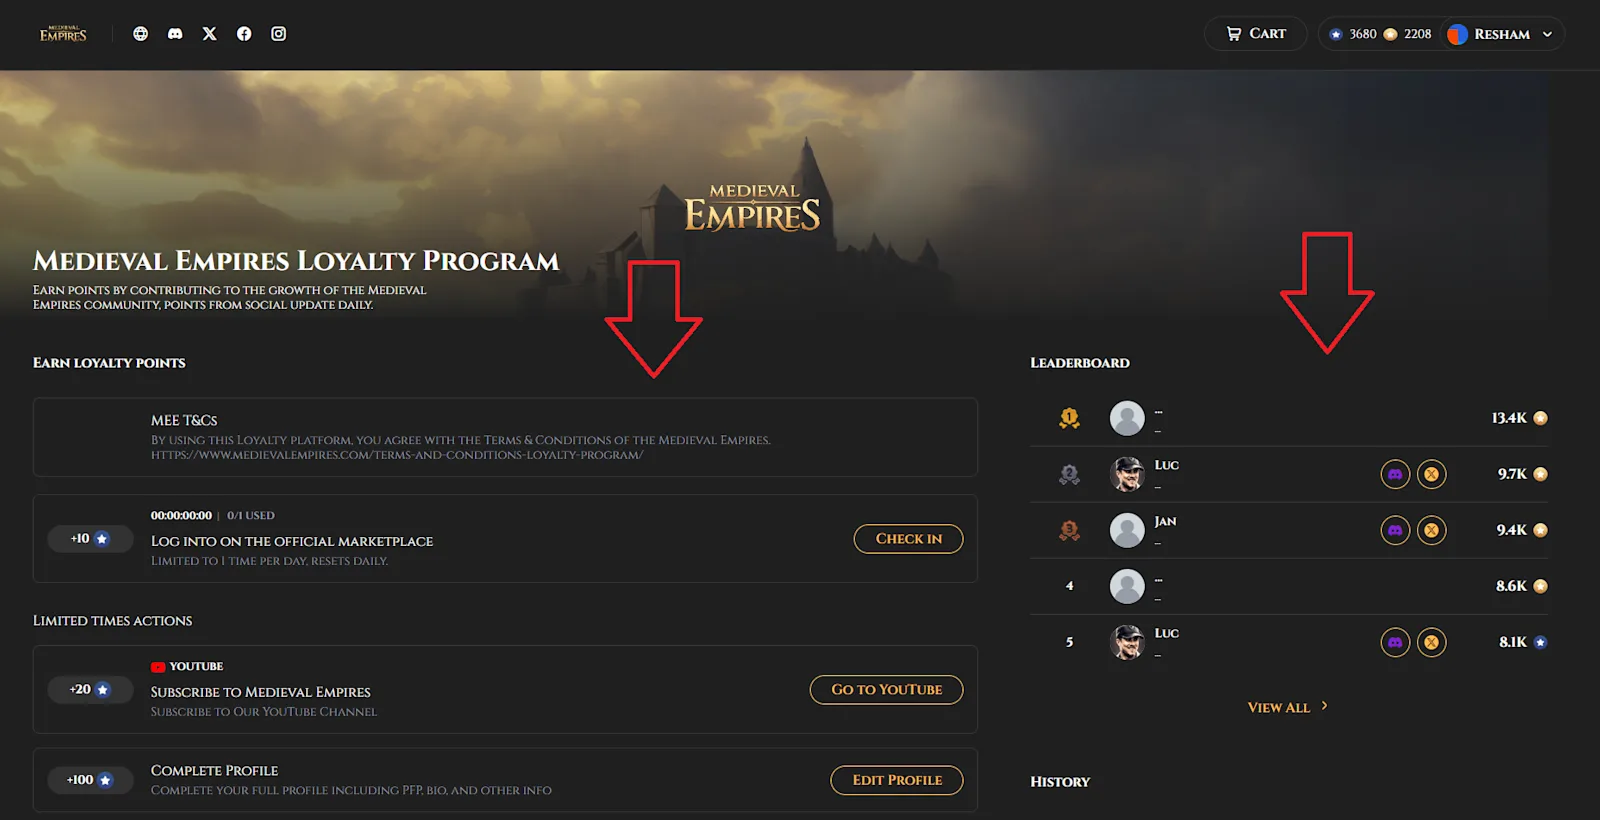
Task: Click the View All leaderboard link
Action: coord(1279,707)
